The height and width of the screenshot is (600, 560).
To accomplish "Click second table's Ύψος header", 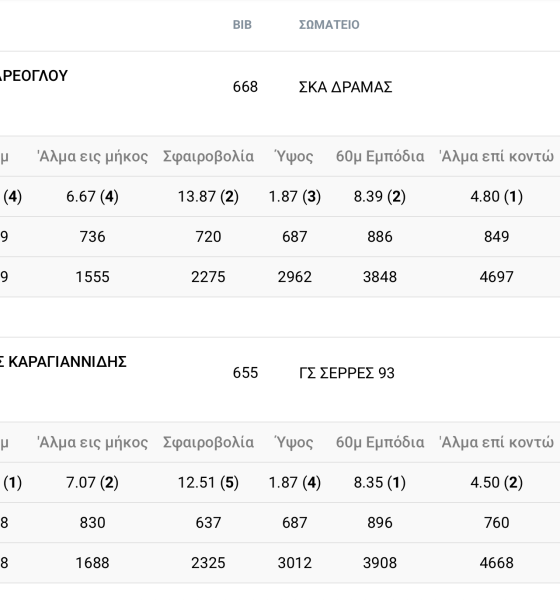I will 294,442.
